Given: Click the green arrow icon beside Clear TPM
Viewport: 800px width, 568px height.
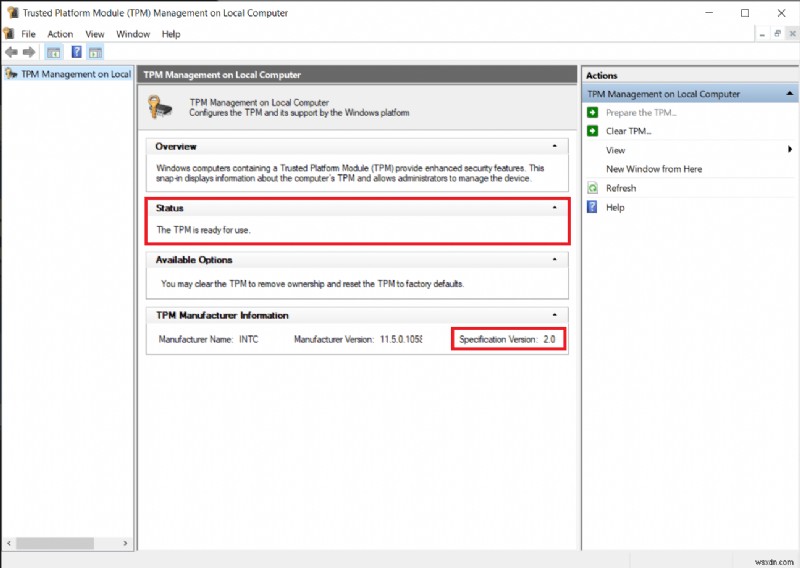Looking at the screenshot, I should tap(592, 131).
